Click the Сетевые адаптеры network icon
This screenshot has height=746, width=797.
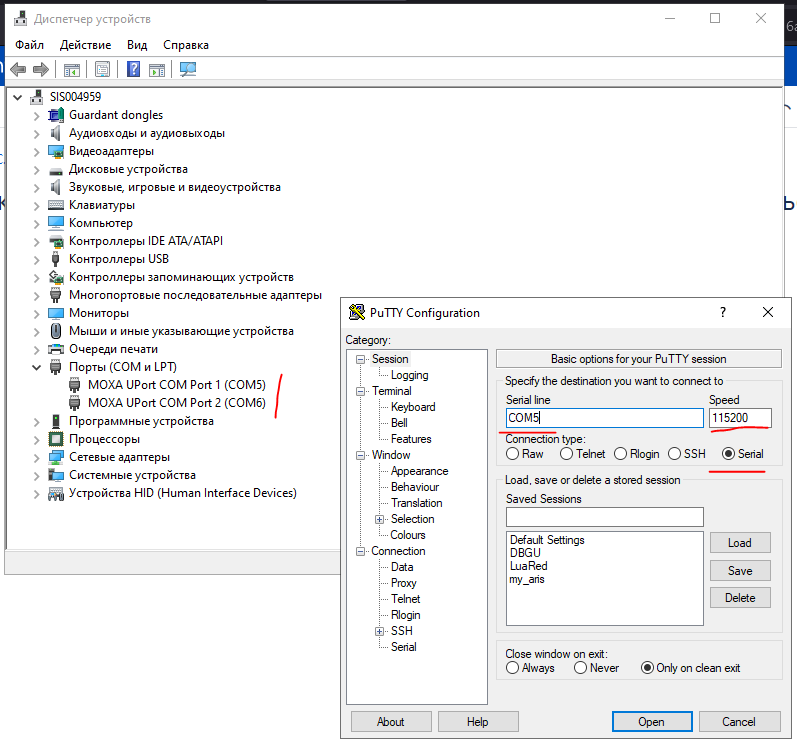click(x=55, y=457)
